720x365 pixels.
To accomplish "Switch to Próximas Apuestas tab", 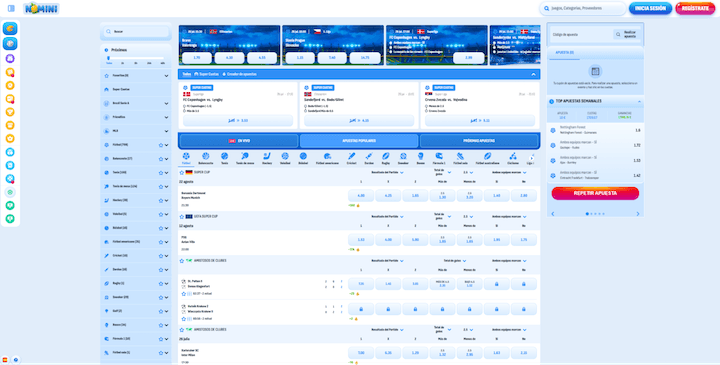I will 479,141.
